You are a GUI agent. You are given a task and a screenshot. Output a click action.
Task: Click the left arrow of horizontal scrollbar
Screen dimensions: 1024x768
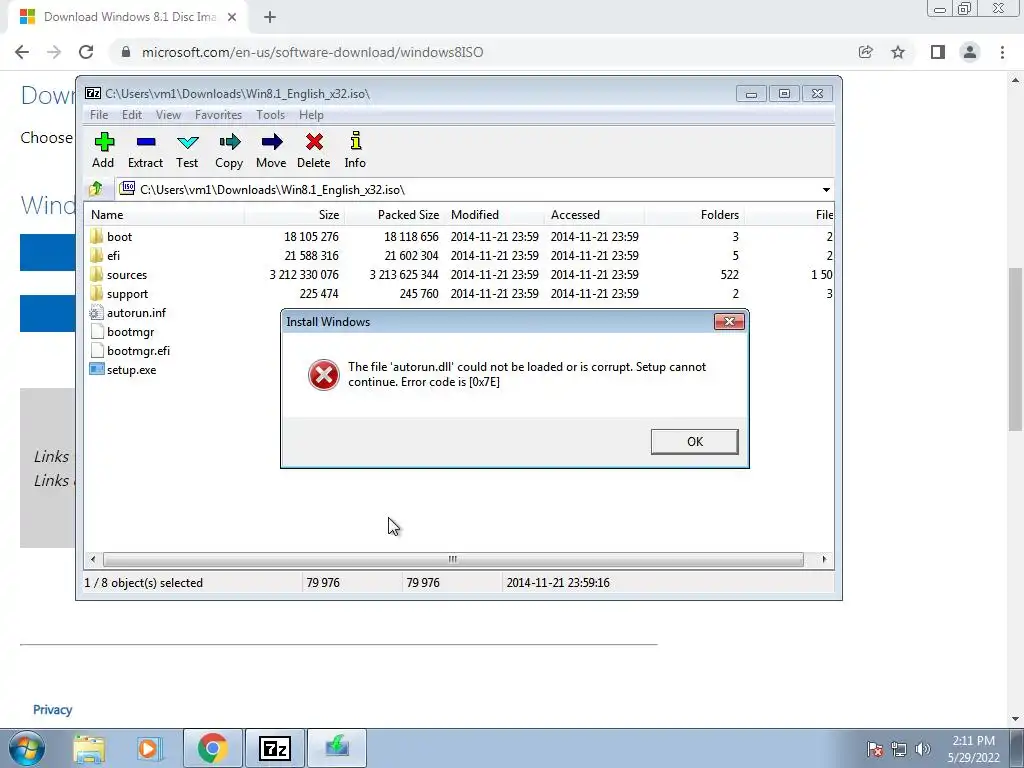93,560
